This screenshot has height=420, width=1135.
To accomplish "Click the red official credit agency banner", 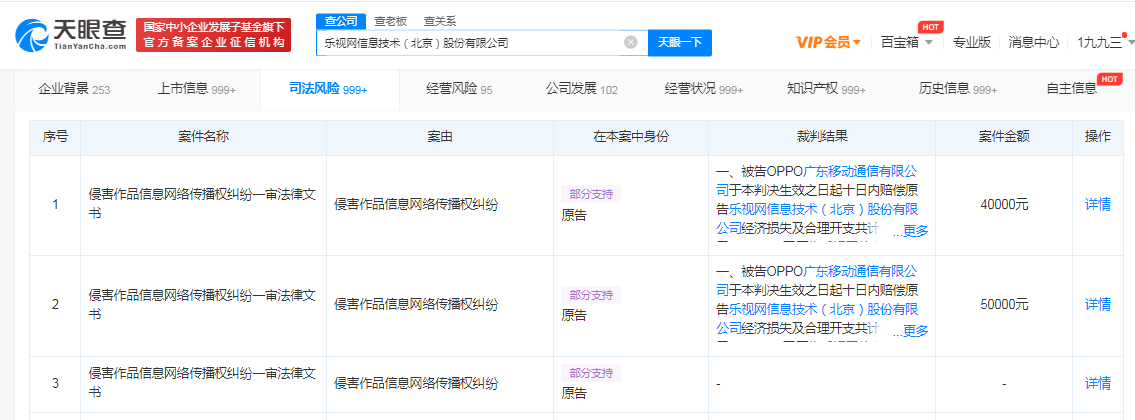I will [x=214, y=35].
